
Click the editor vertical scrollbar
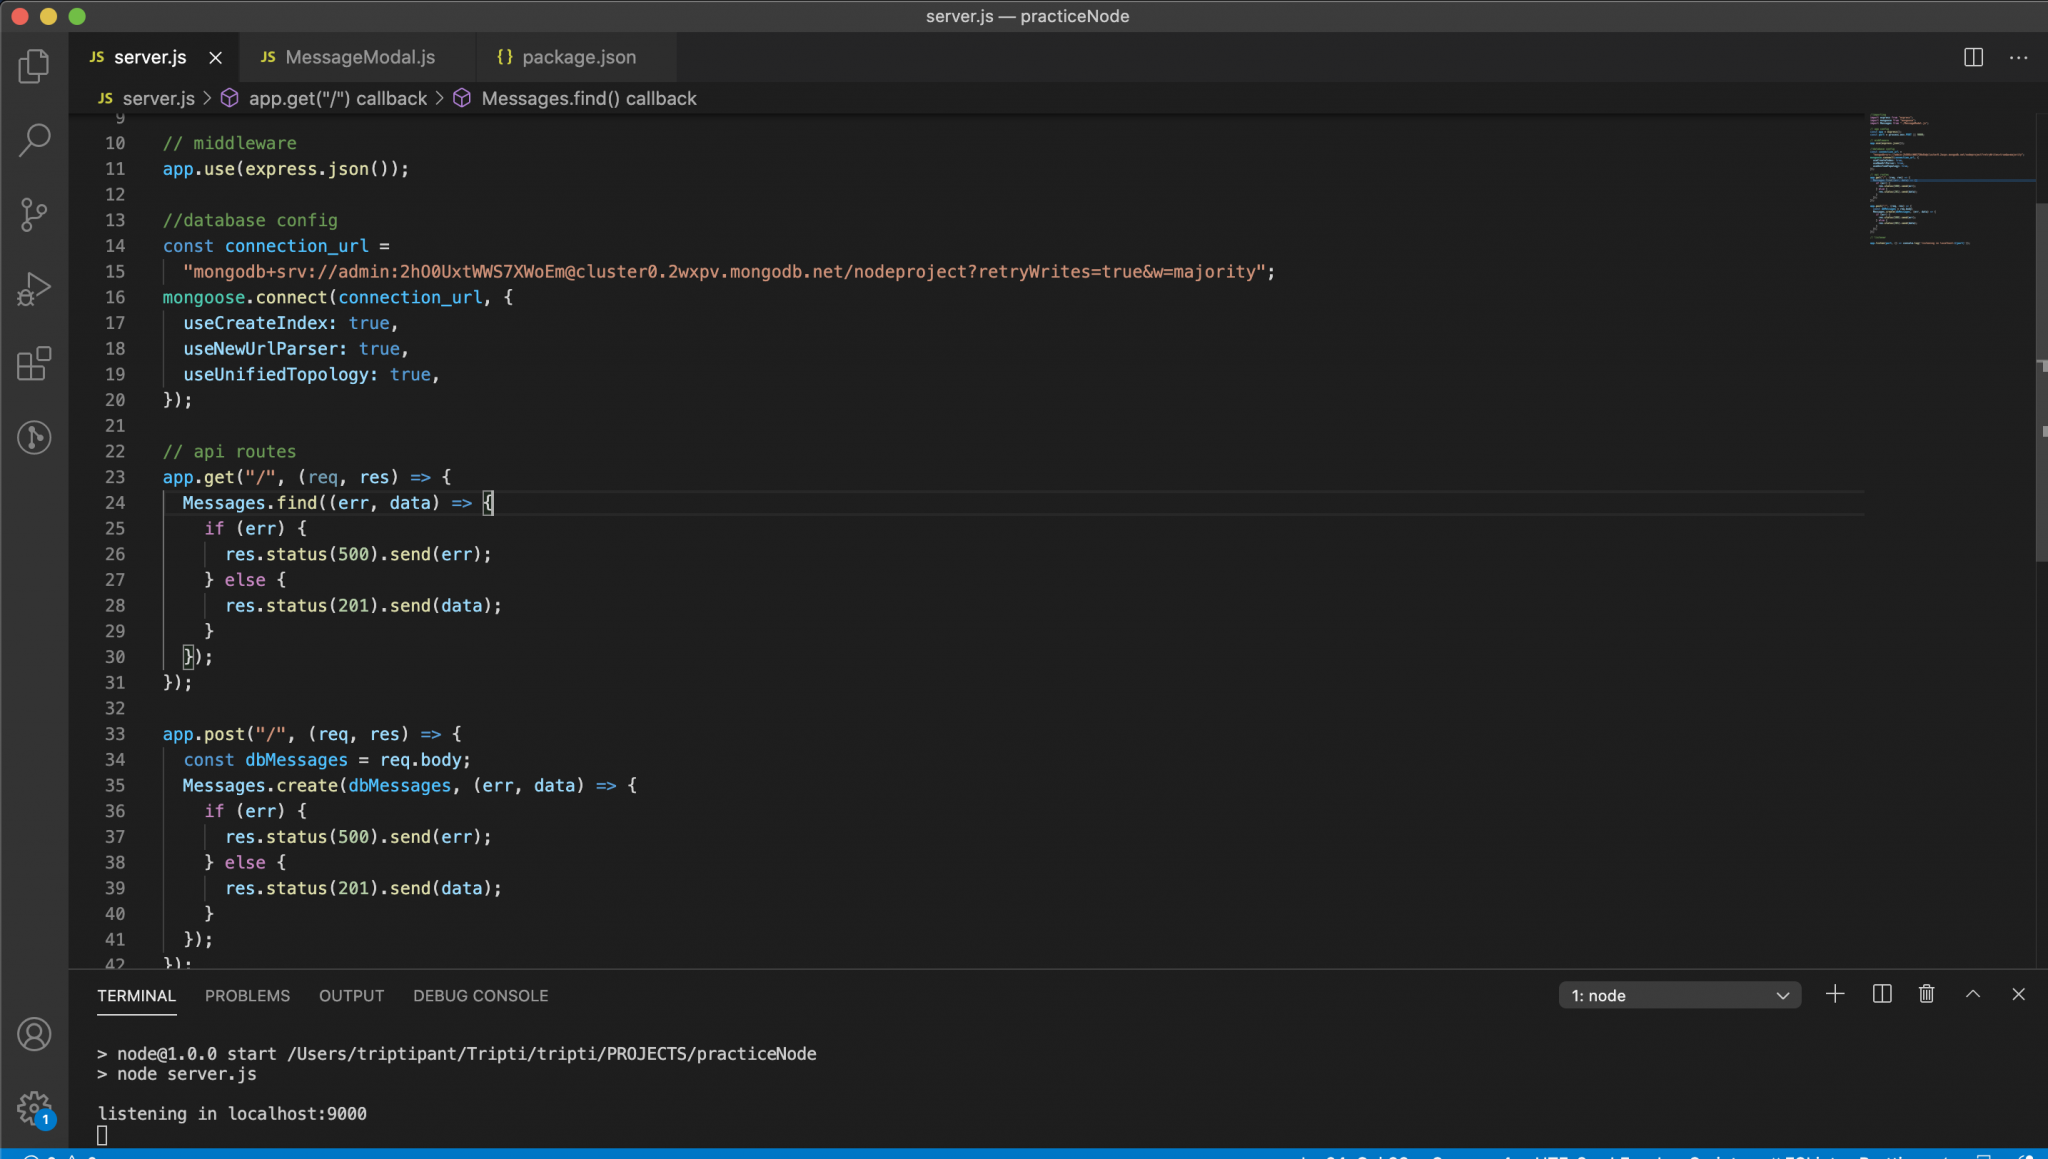(x=2041, y=380)
